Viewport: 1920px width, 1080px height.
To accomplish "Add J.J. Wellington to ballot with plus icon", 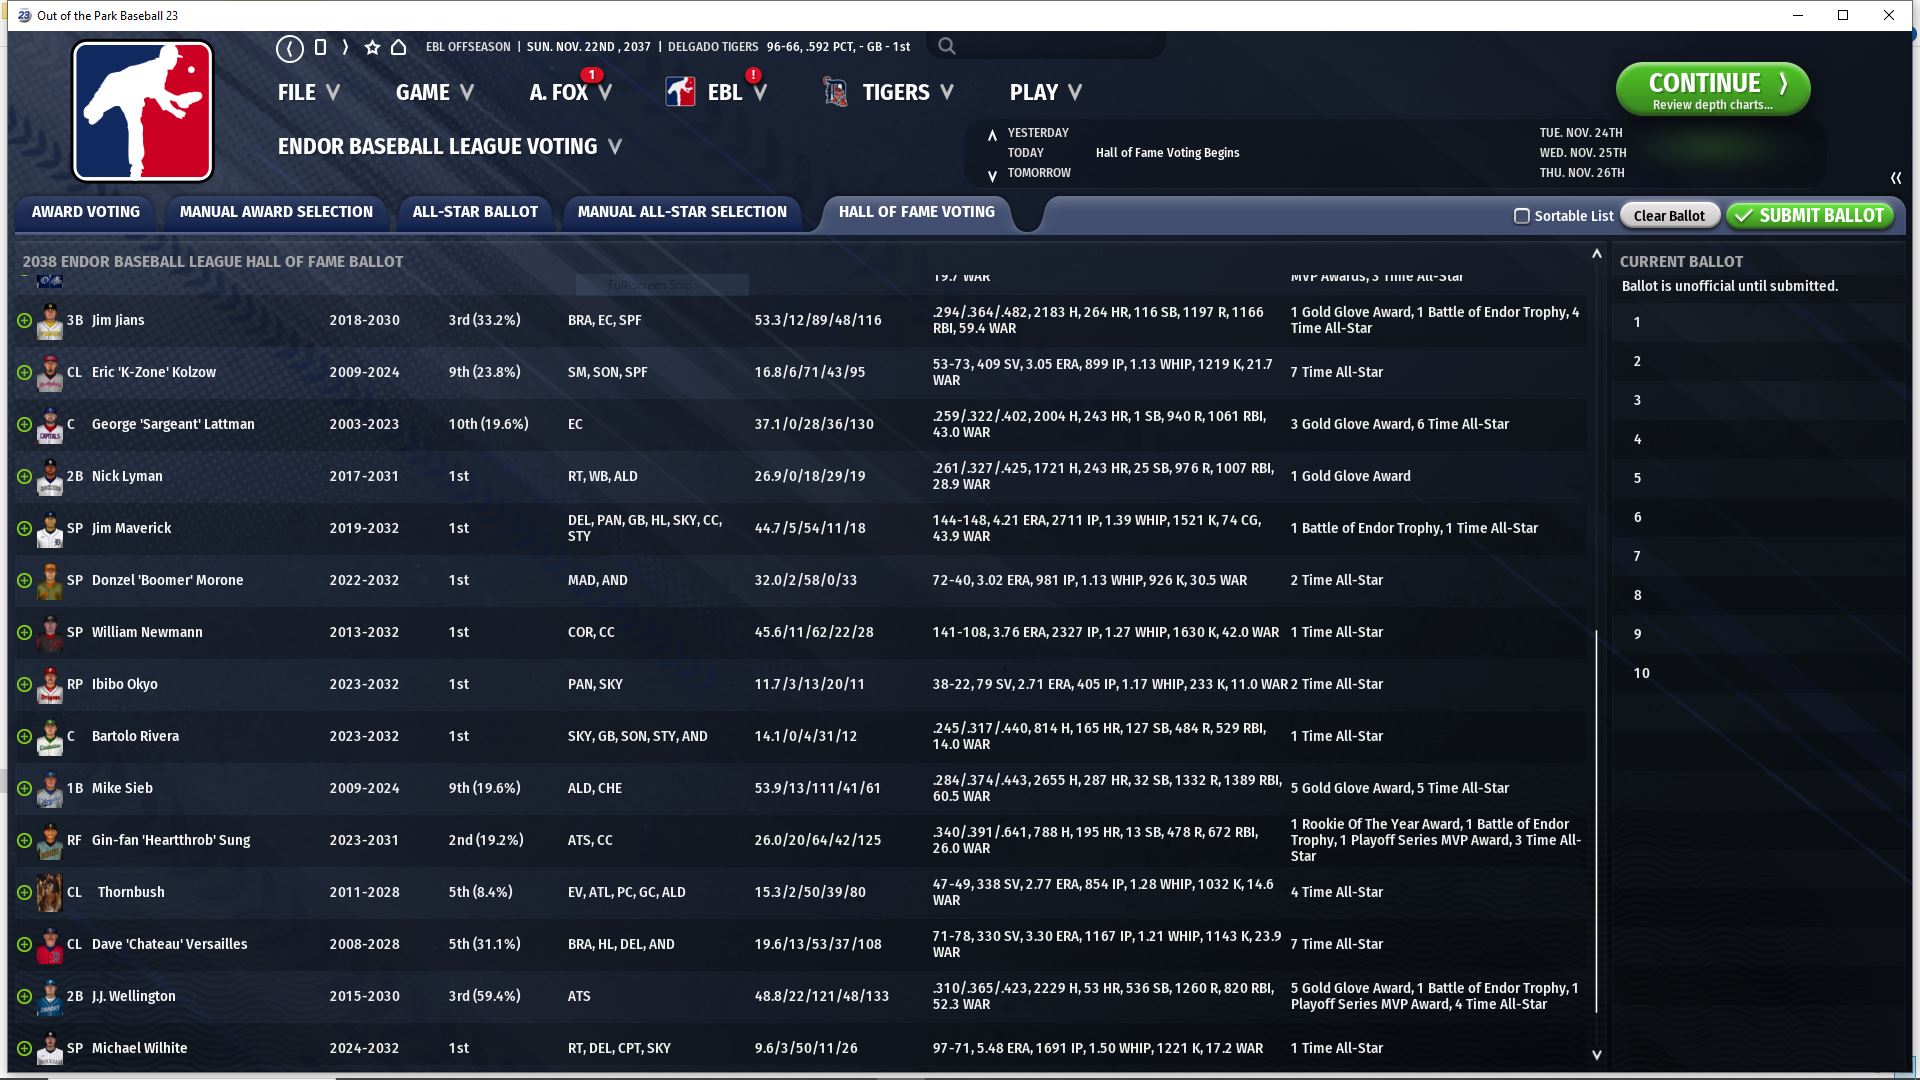I will 24,997.
